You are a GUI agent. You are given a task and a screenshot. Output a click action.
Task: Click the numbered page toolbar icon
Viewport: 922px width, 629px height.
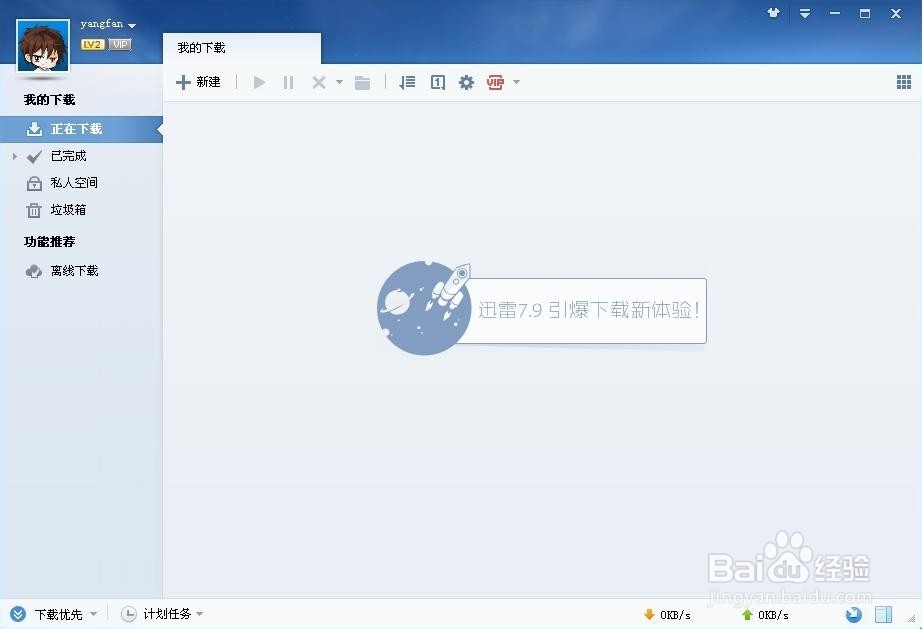(x=437, y=82)
